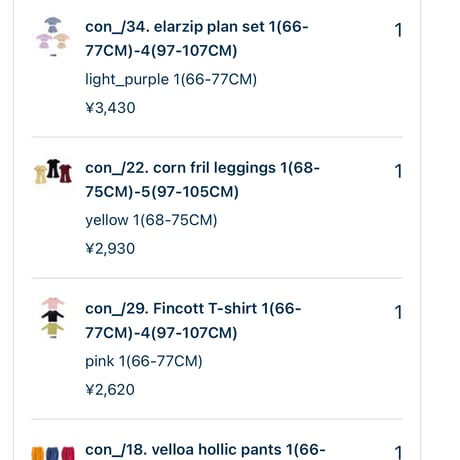Select the yellow 1(68-75CM) variant text
460x460 pixels.
click(x=151, y=220)
